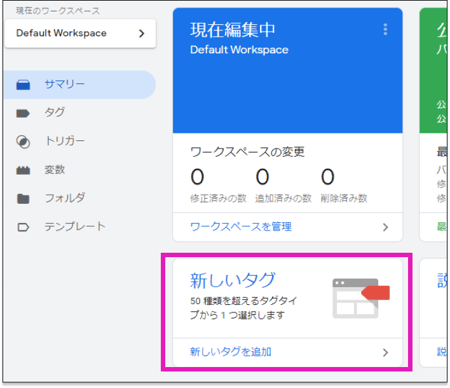This screenshot has height=388, width=450.
Task: Select the サマリー menu item
Action: (80, 85)
